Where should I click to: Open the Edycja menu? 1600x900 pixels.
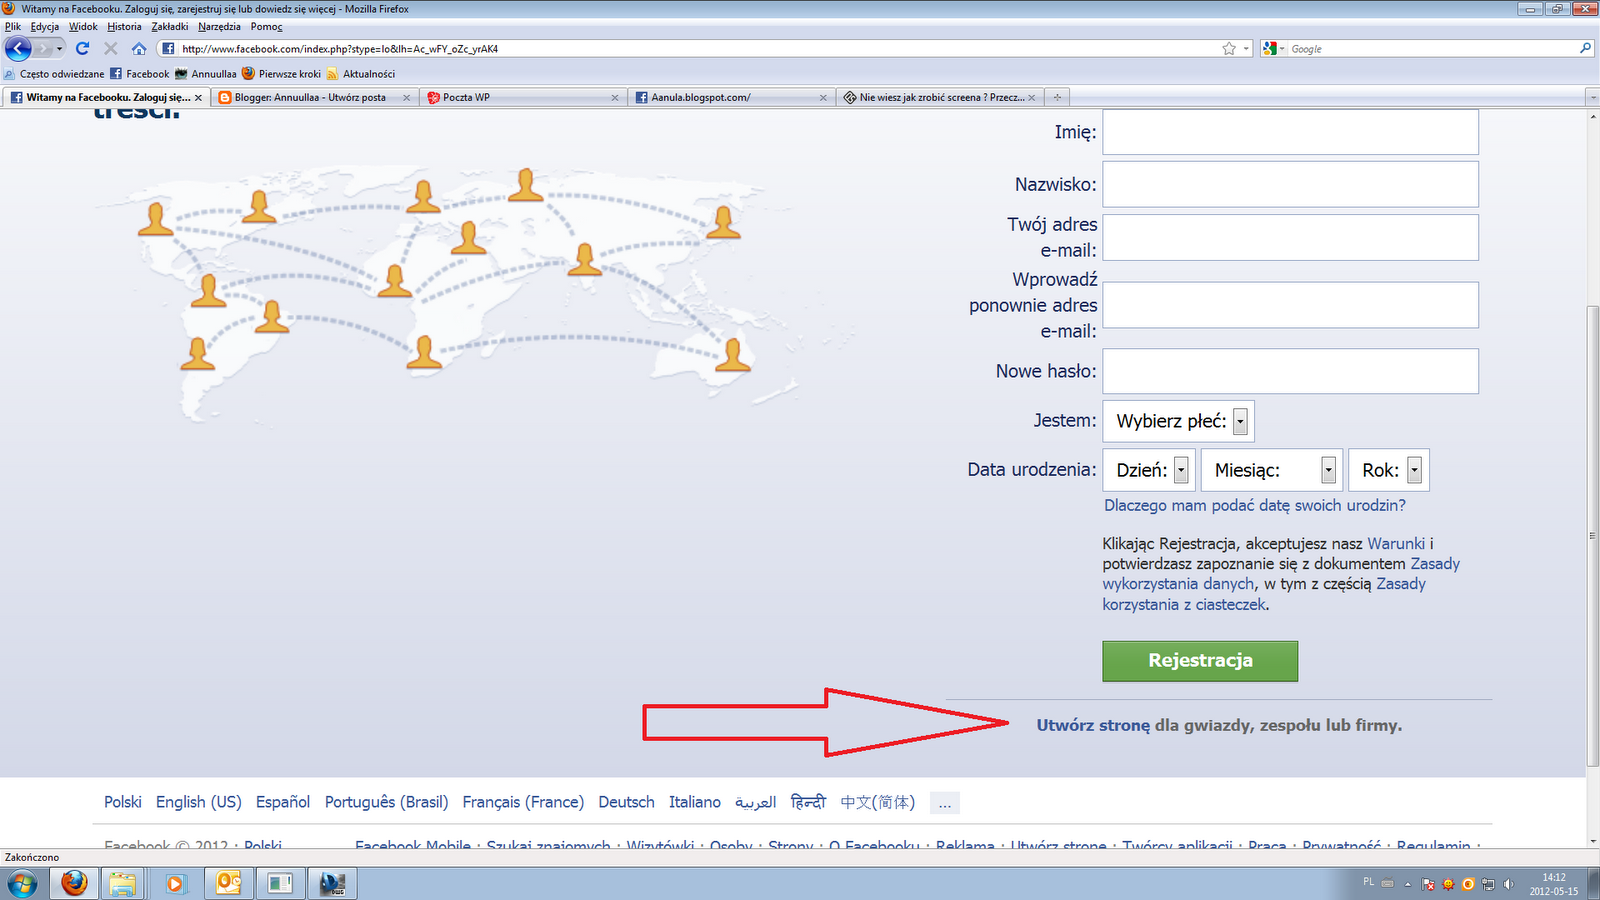(45, 26)
